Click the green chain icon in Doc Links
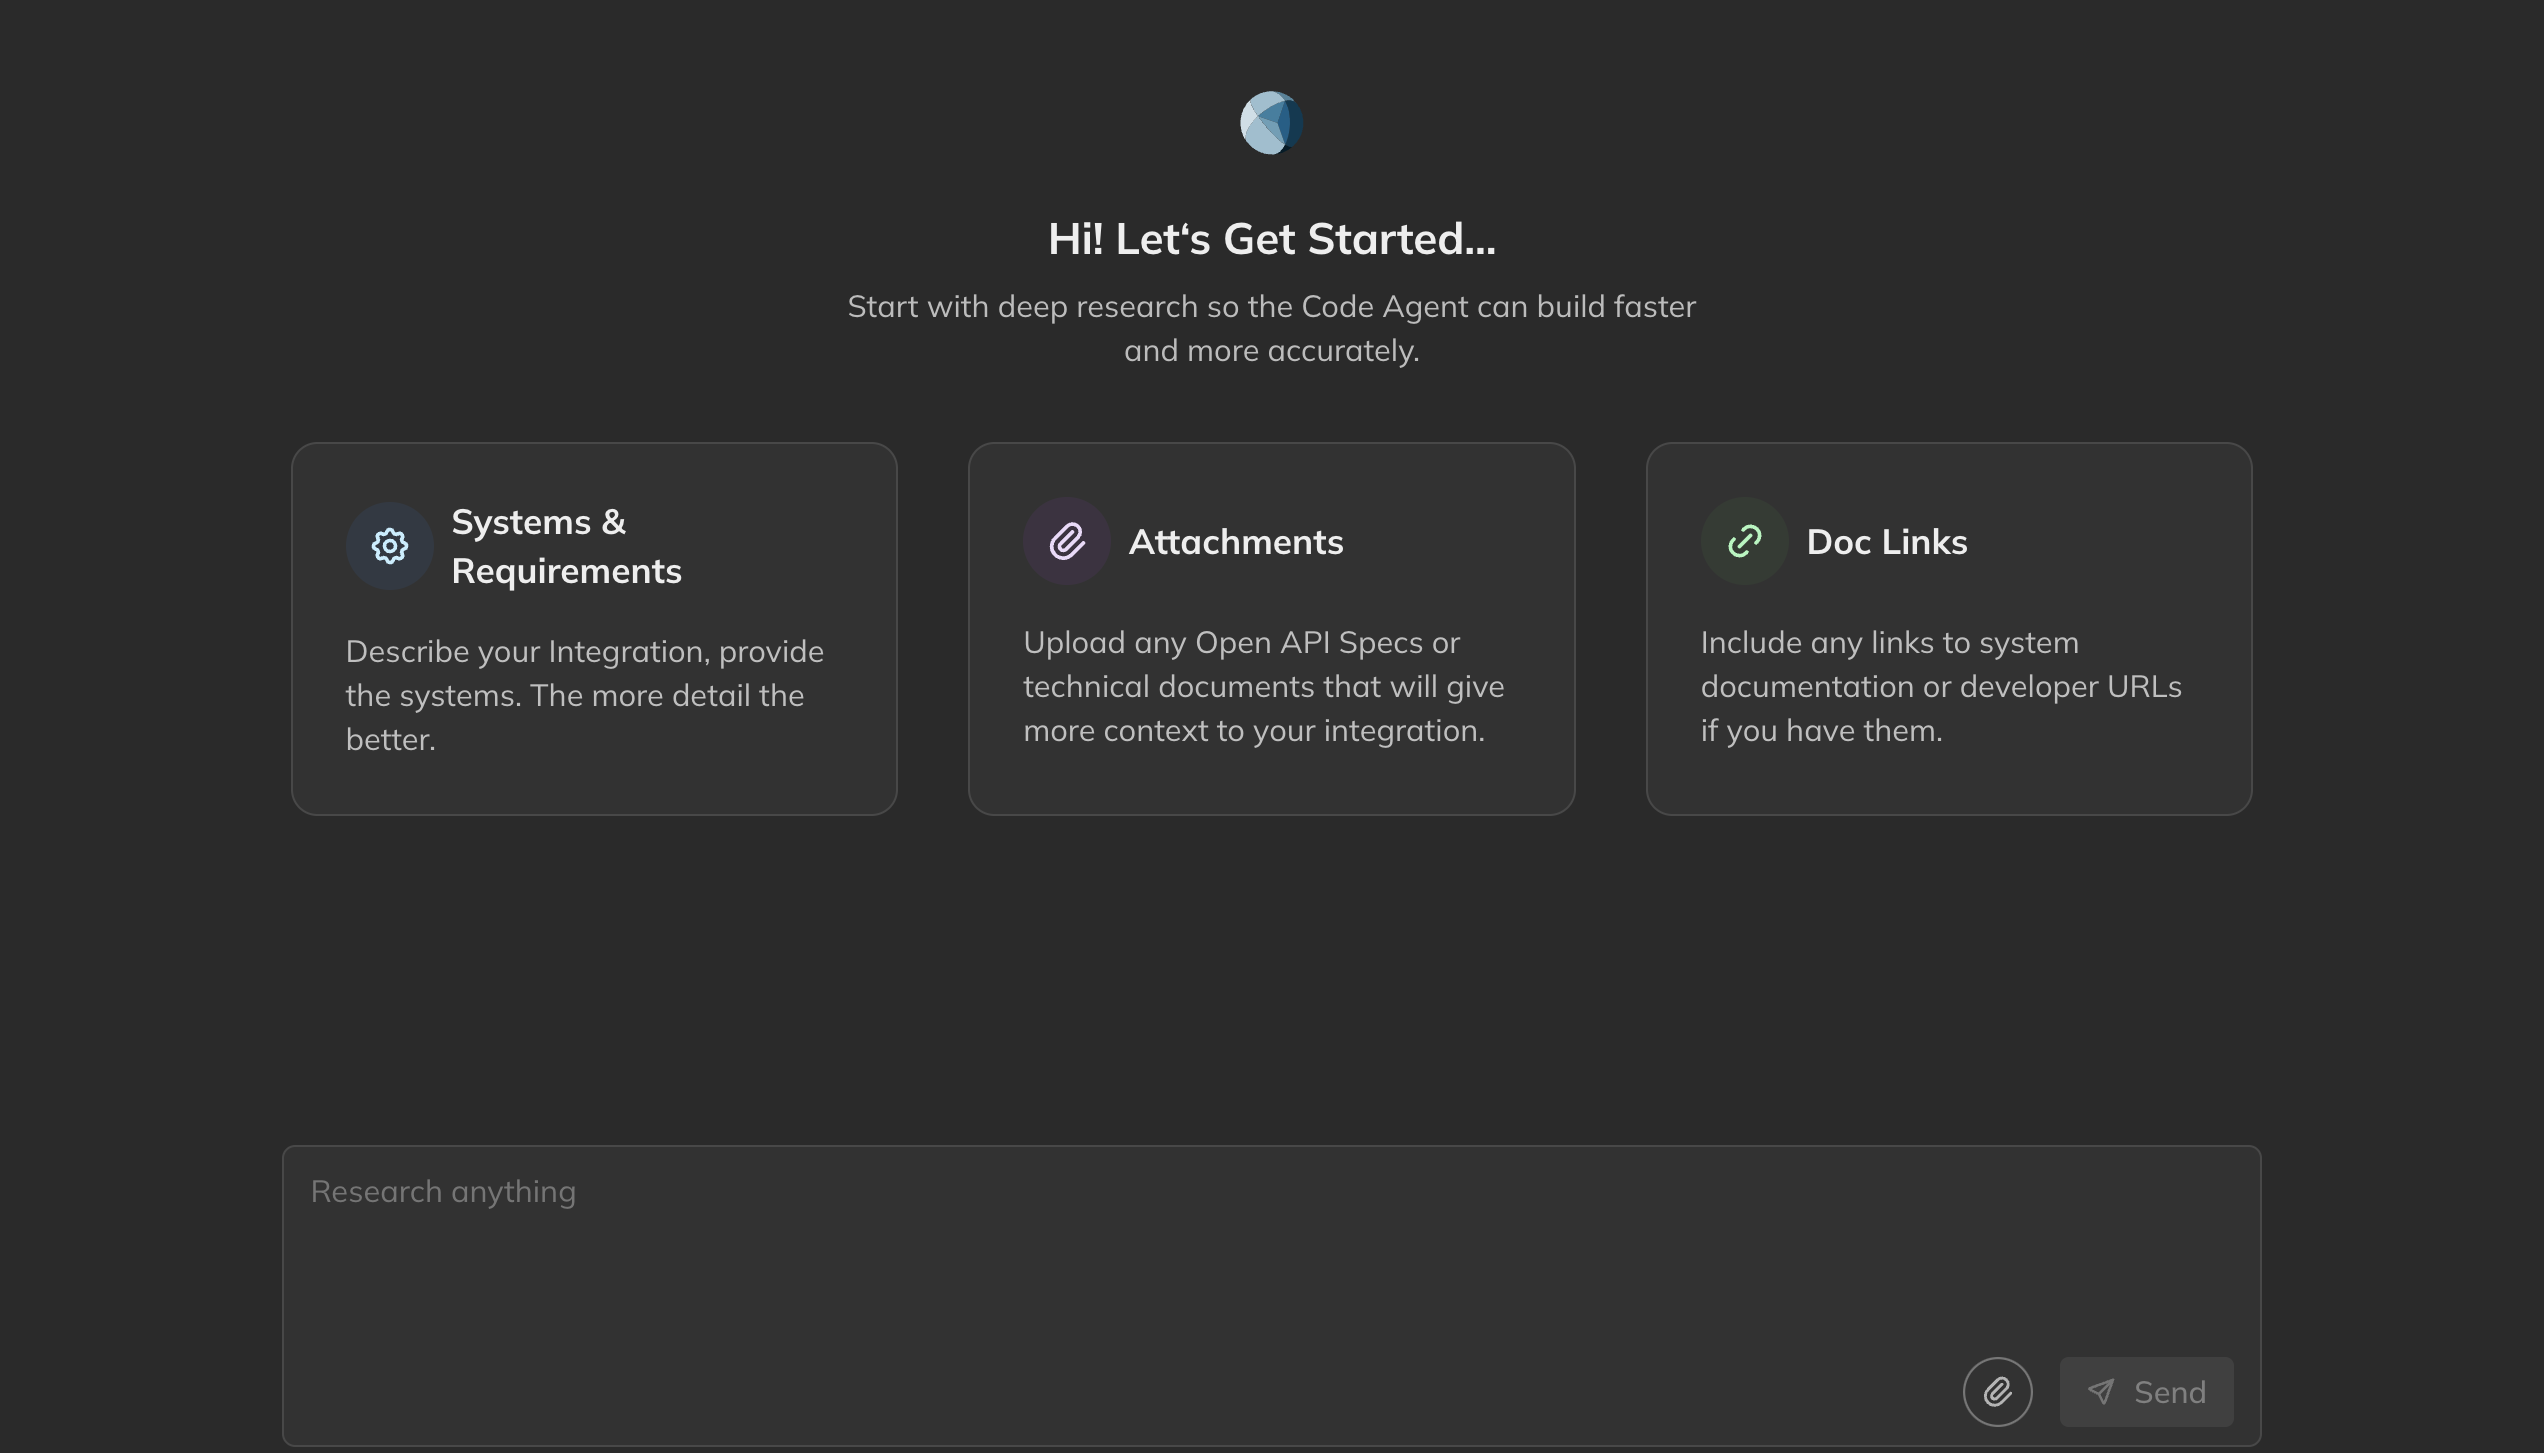Screen dimensions: 2544x1453 click(x=1744, y=542)
